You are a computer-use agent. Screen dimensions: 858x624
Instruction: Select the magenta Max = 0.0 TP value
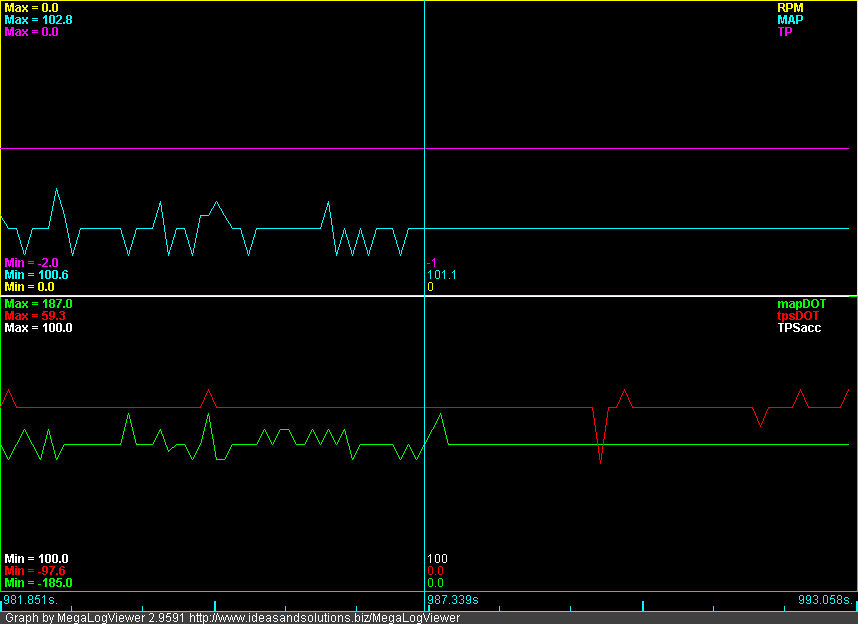click(x=31, y=32)
